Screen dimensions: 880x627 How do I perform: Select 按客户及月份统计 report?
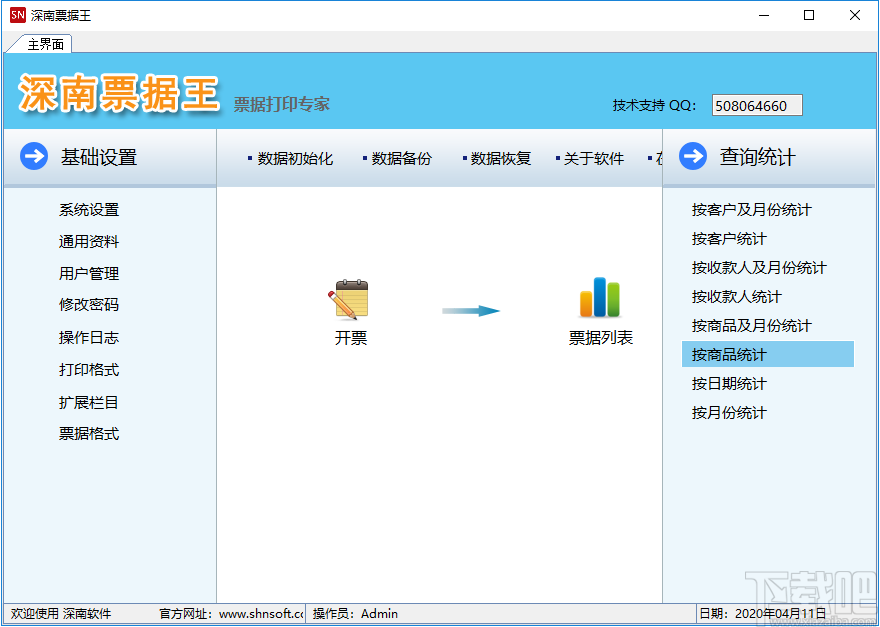click(751, 210)
